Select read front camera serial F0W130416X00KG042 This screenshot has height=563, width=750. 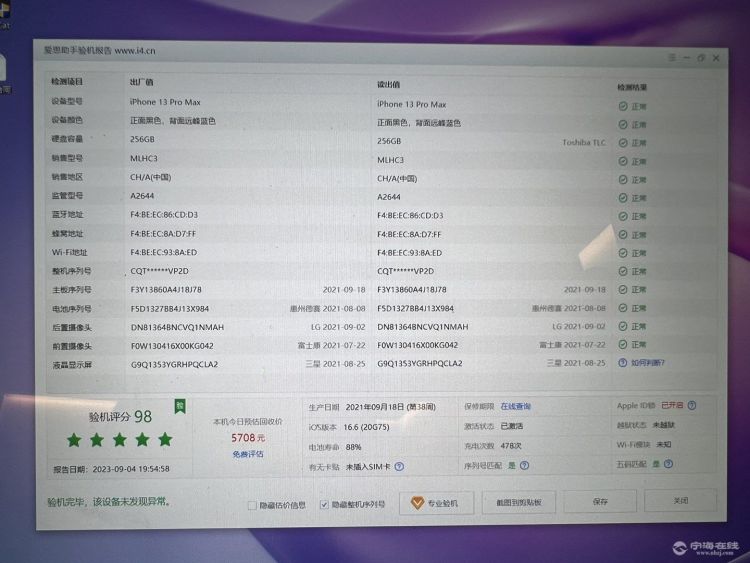pos(418,345)
